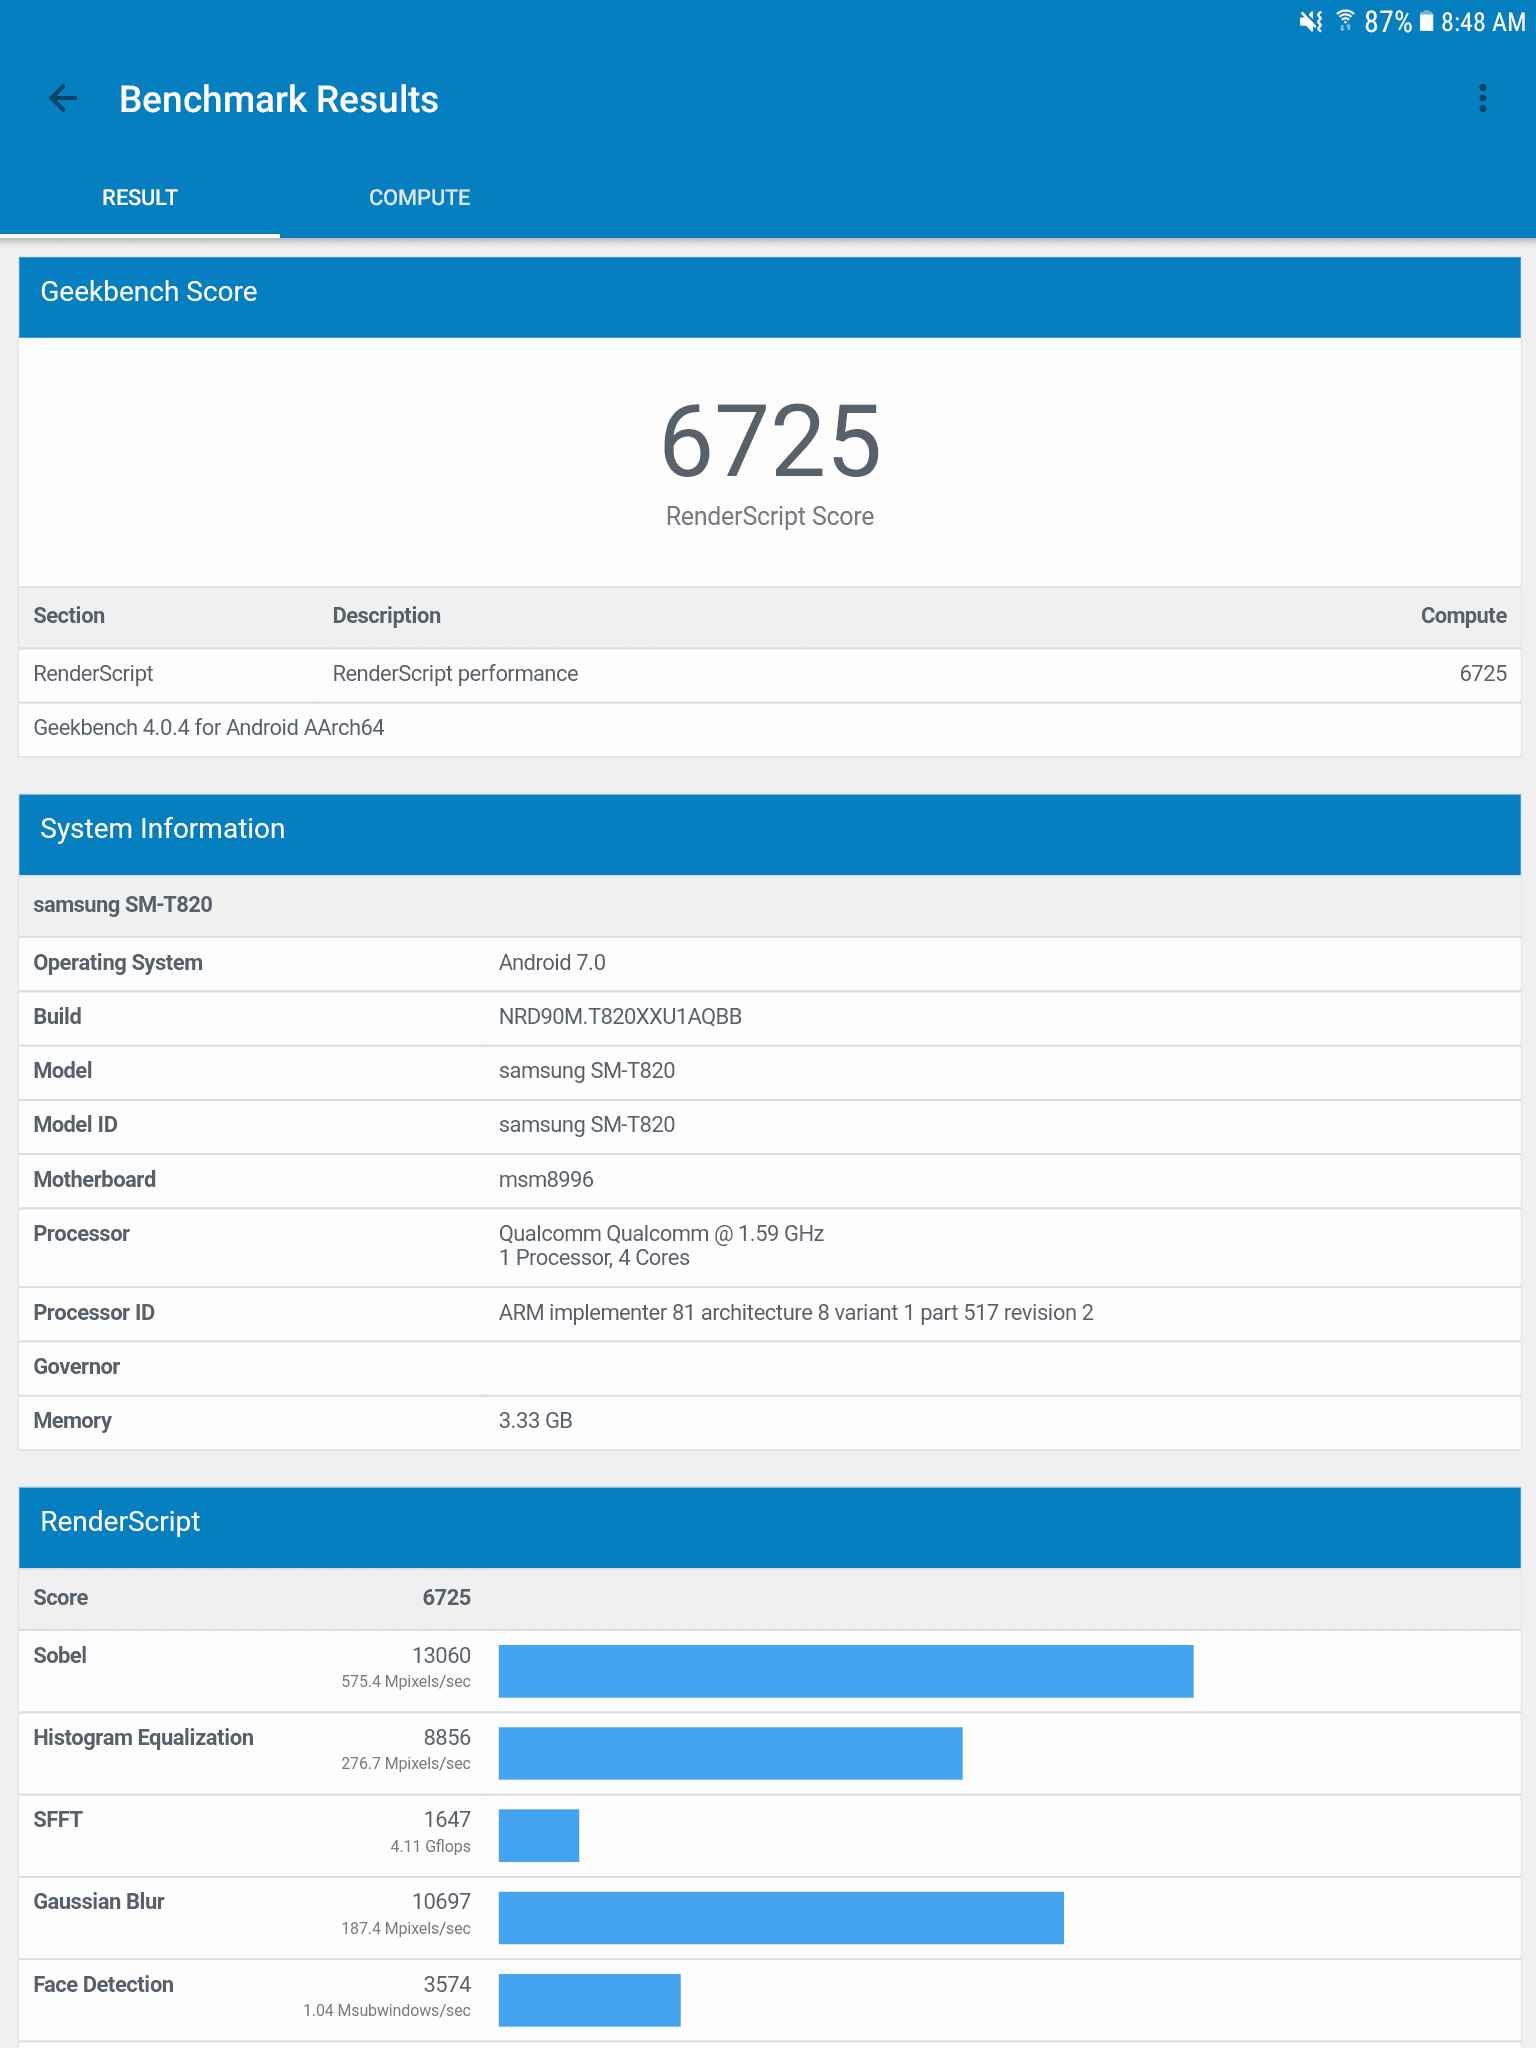
Task: Tap the Build label
Action: (57, 1017)
